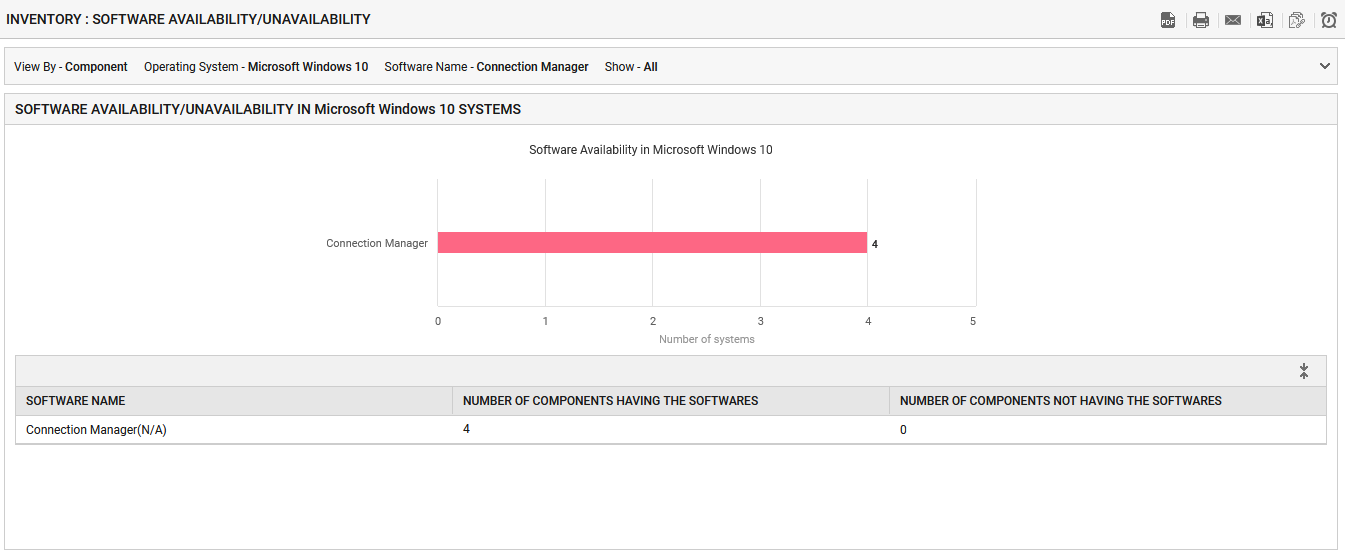This screenshot has width=1345, height=553.
Task: Click the SOFTWARE AVAILABILITY/UNAVAILABILITY IN Microsoft Windows 10 SYSTEMS heading
Action: 268,109
